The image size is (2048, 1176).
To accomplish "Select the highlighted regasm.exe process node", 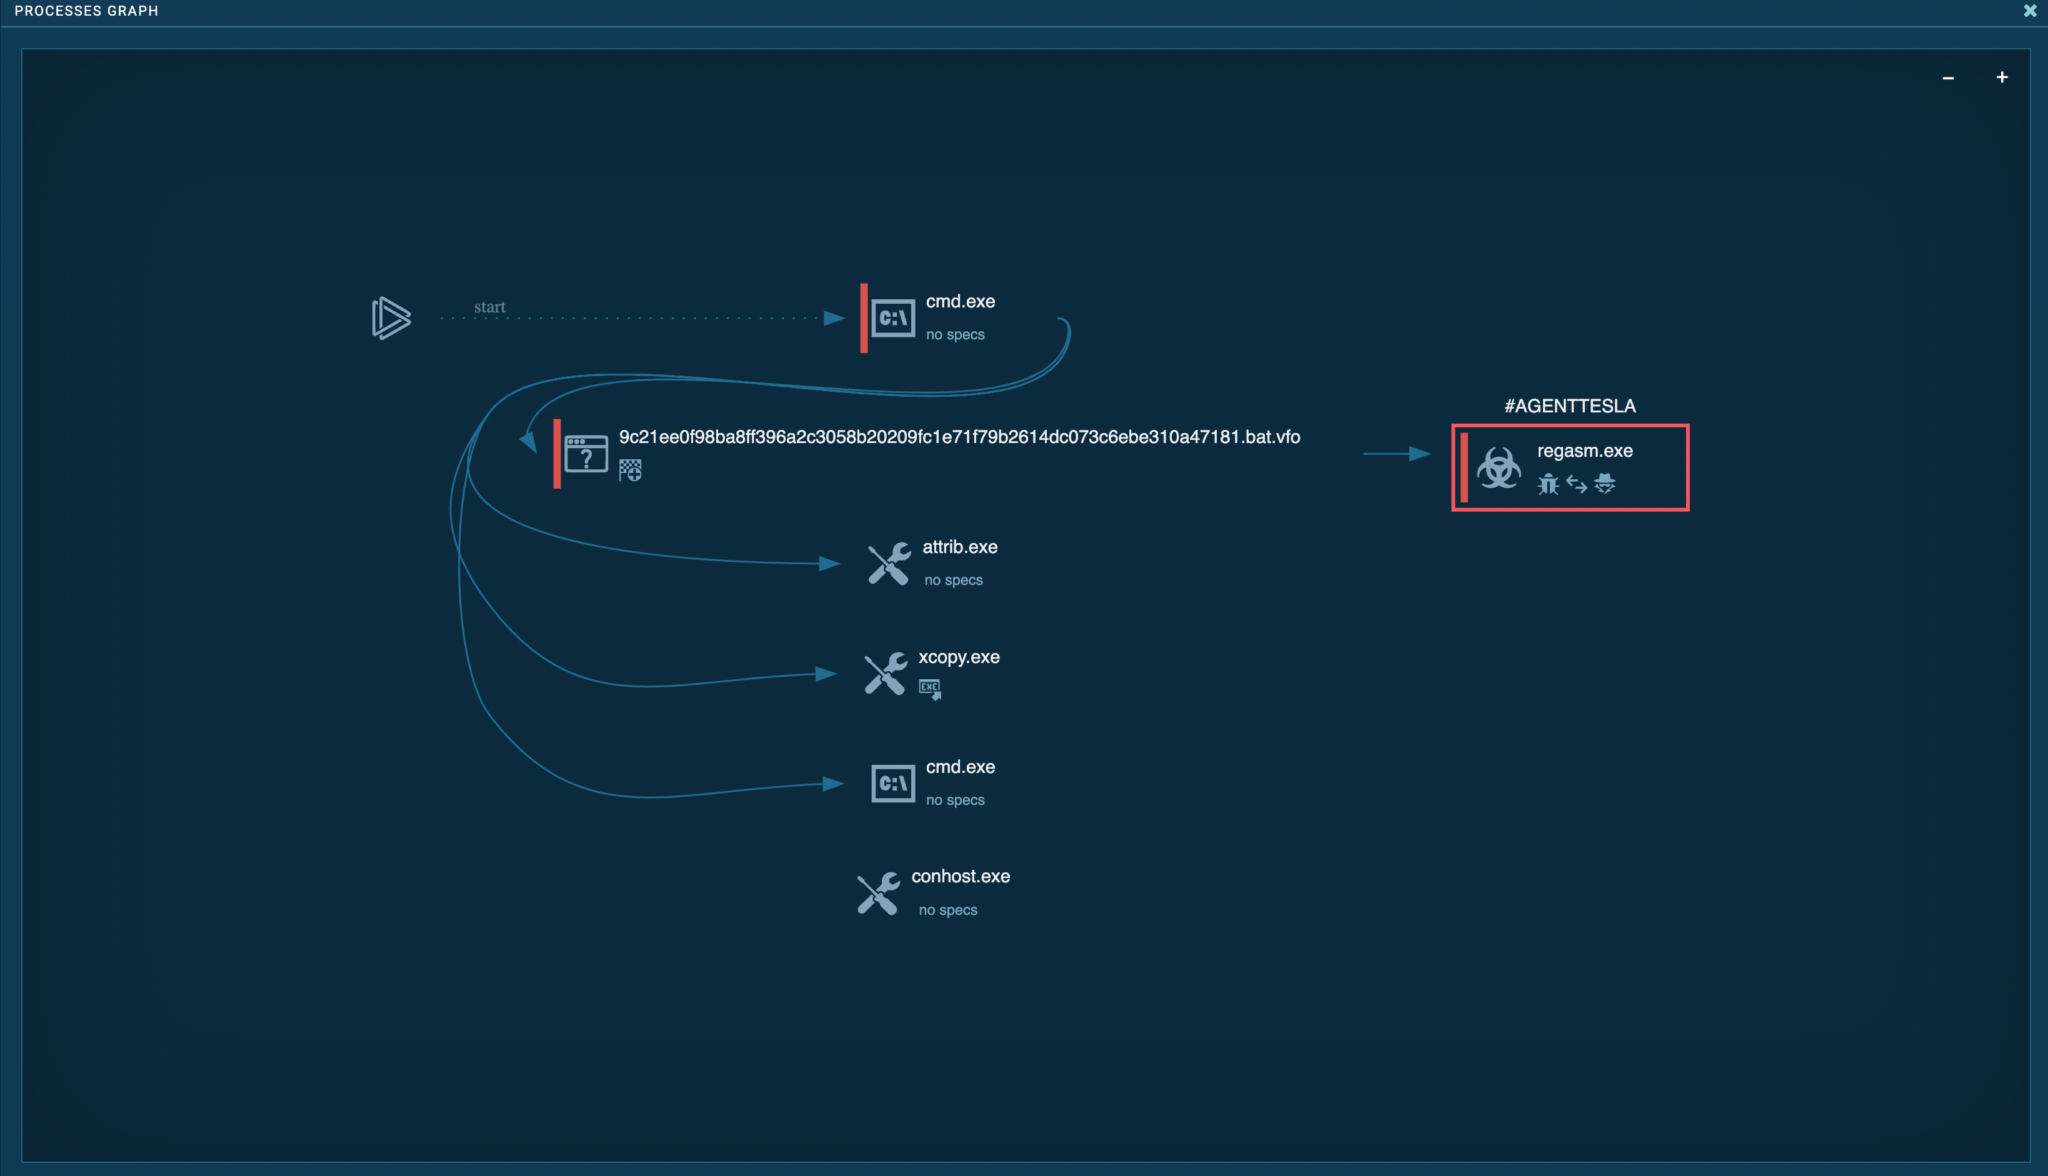I will pyautogui.click(x=1570, y=467).
